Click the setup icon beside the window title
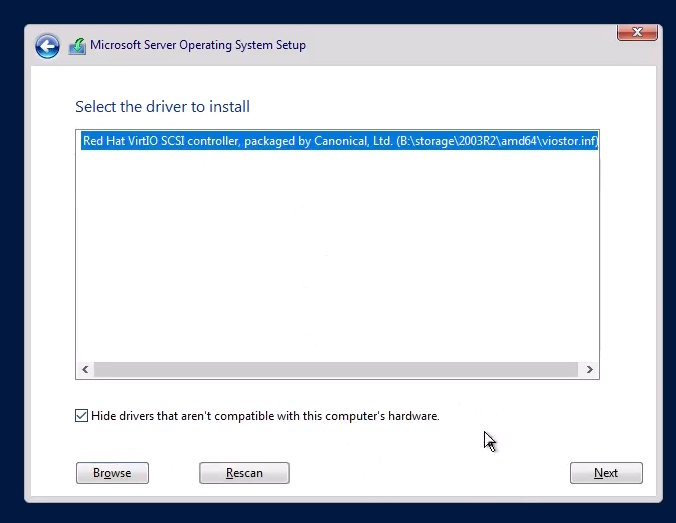 coord(78,46)
